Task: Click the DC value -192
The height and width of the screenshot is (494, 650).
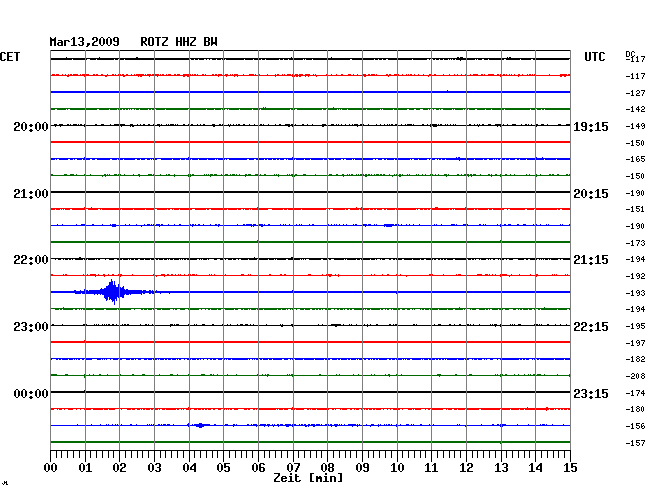Action: click(x=635, y=276)
